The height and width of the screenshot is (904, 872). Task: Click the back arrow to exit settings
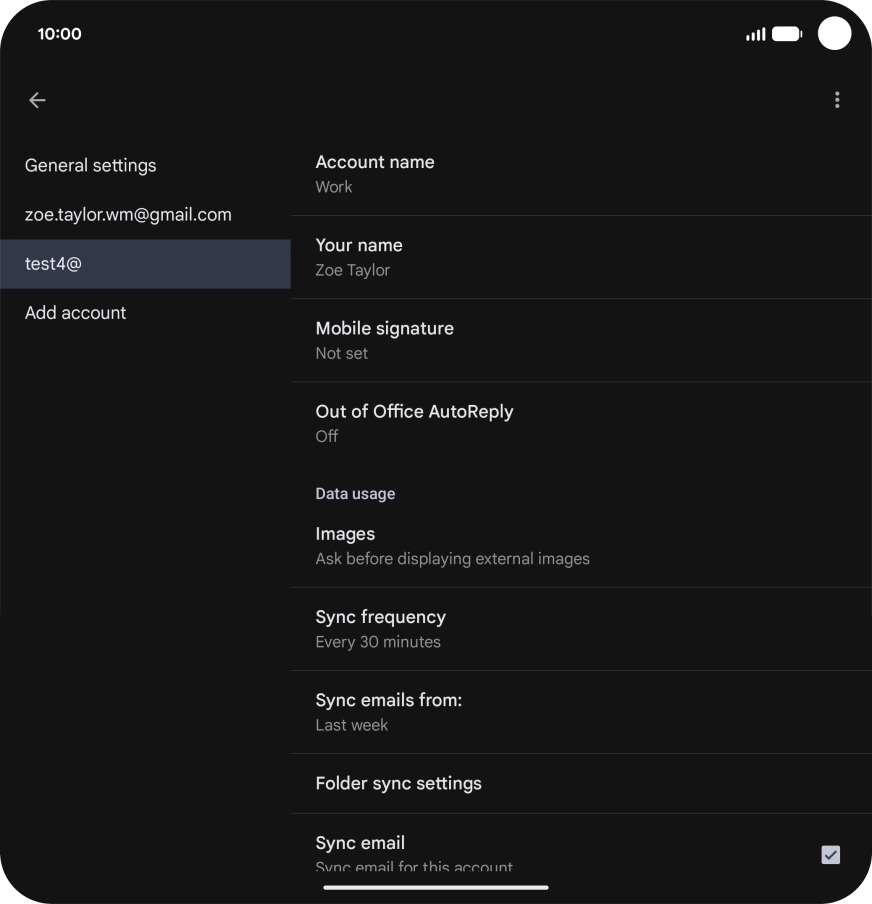[x=37, y=100]
